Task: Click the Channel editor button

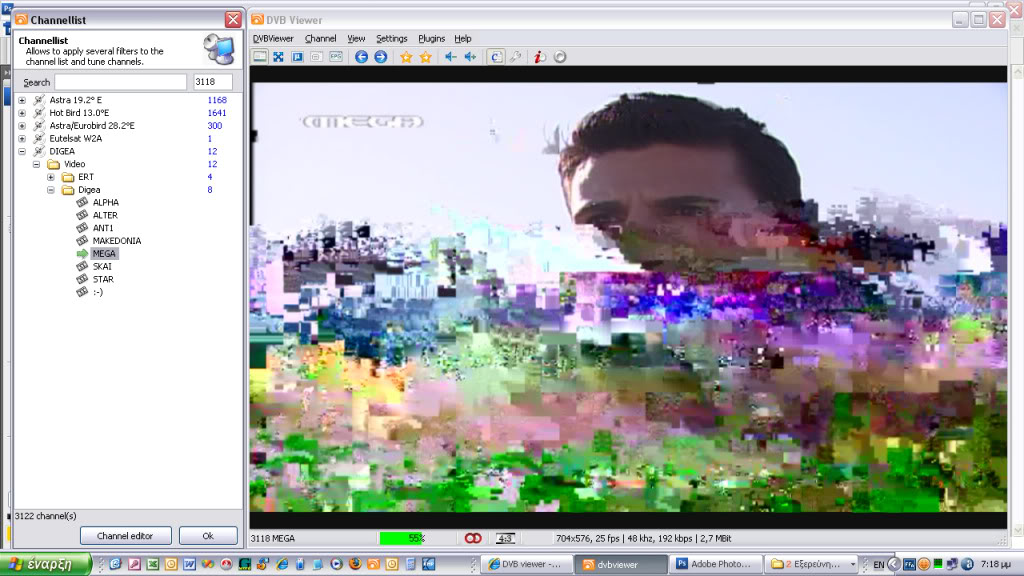Action: point(125,536)
